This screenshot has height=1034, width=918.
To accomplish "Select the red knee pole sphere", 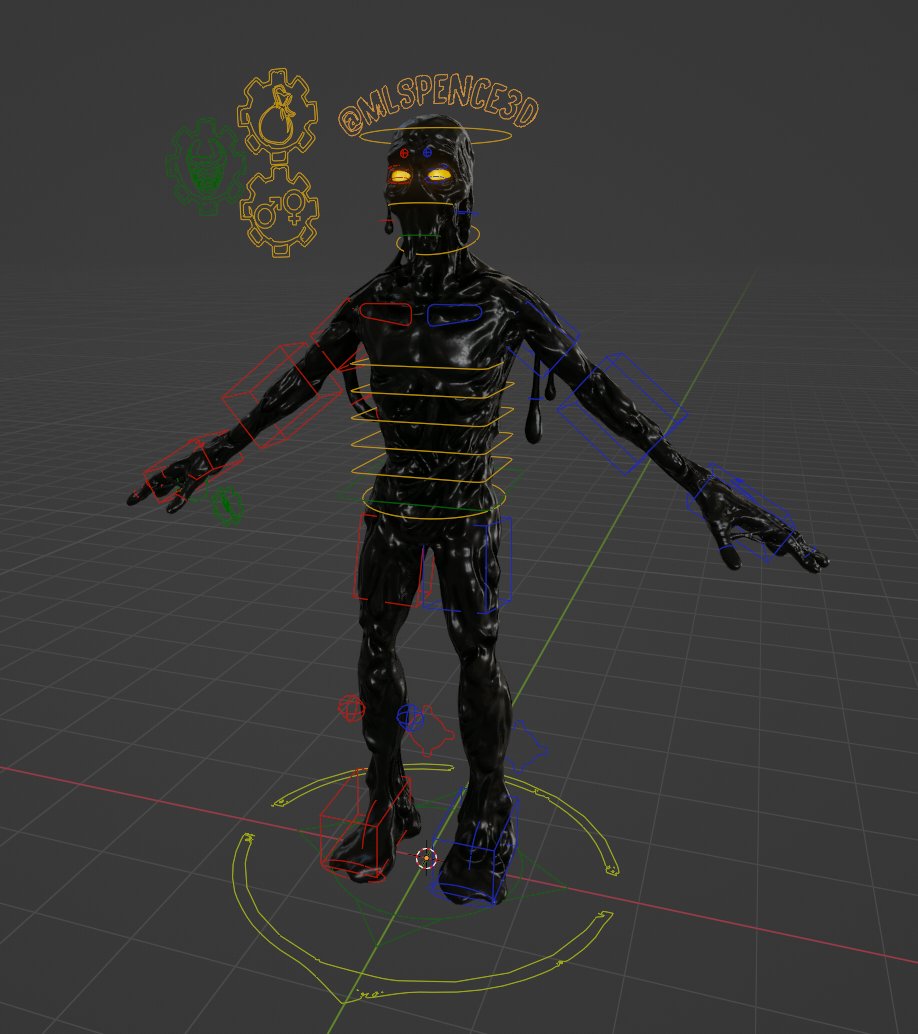I will [352, 708].
